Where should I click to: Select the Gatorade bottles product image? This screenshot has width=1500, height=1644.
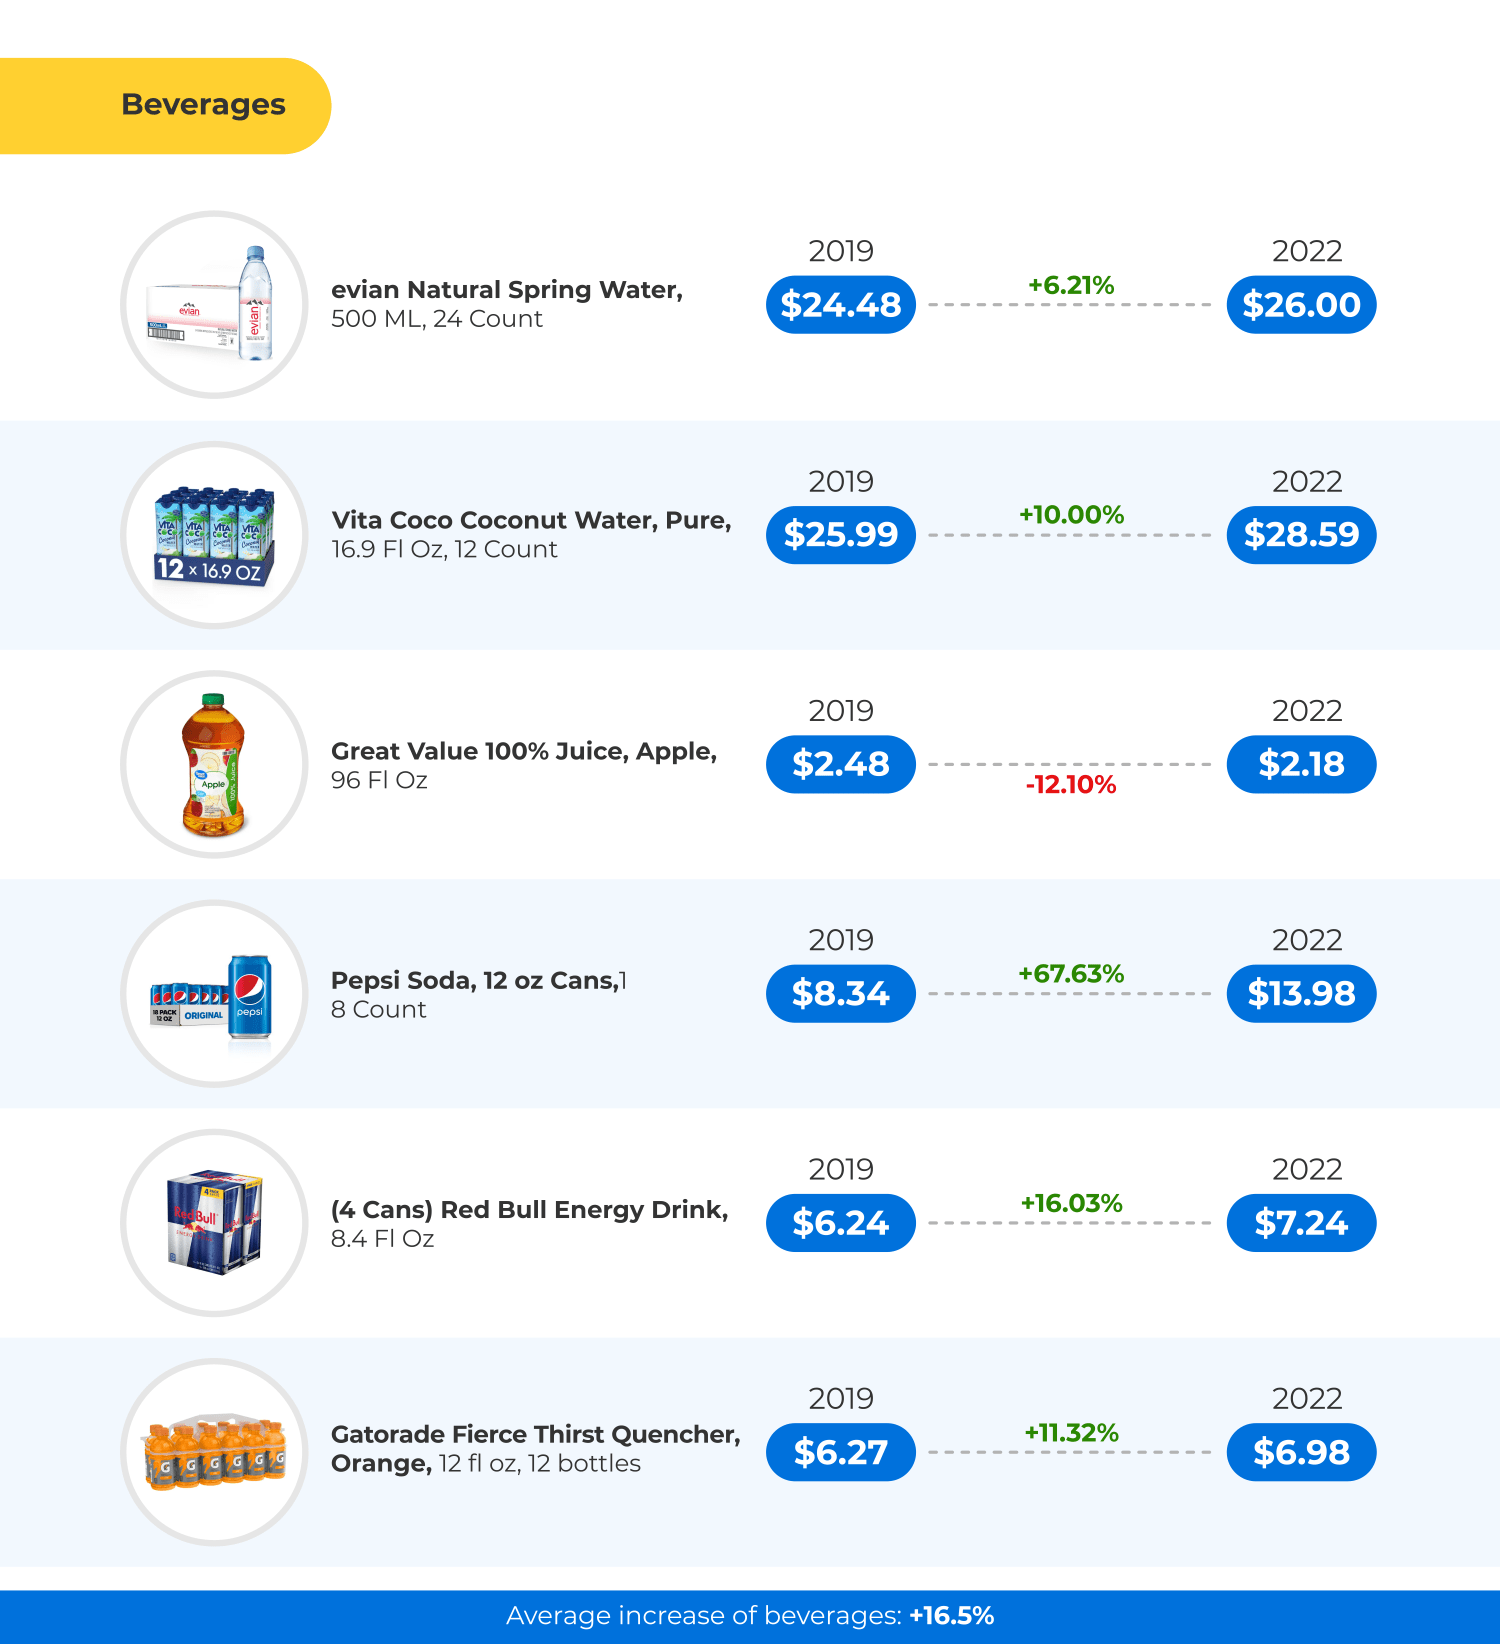pos(214,1452)
